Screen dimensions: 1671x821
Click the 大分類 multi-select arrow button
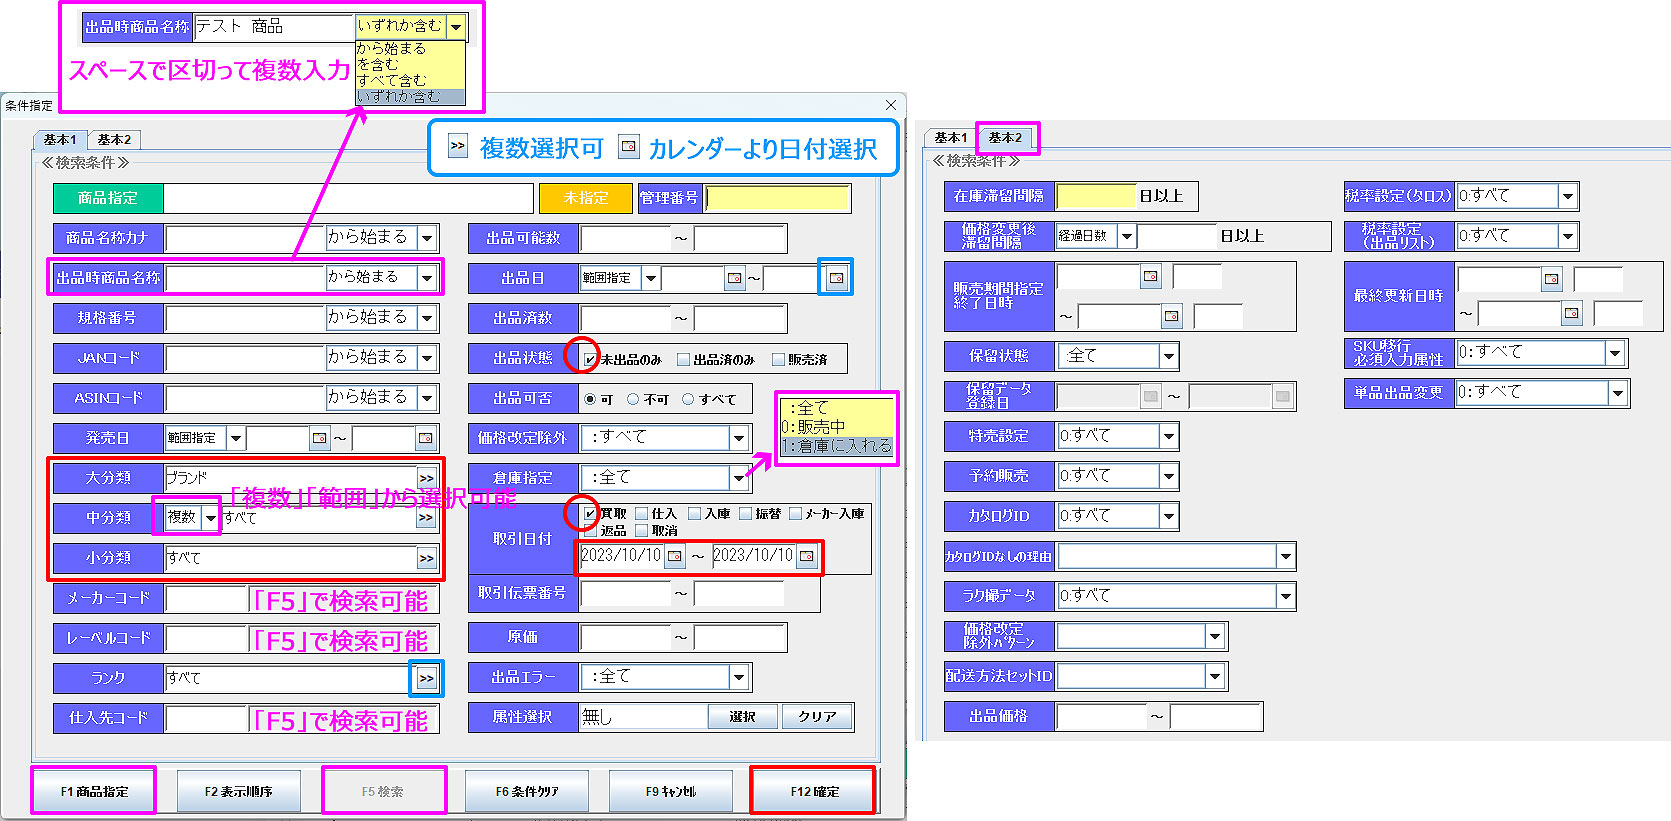coord(427,478)
